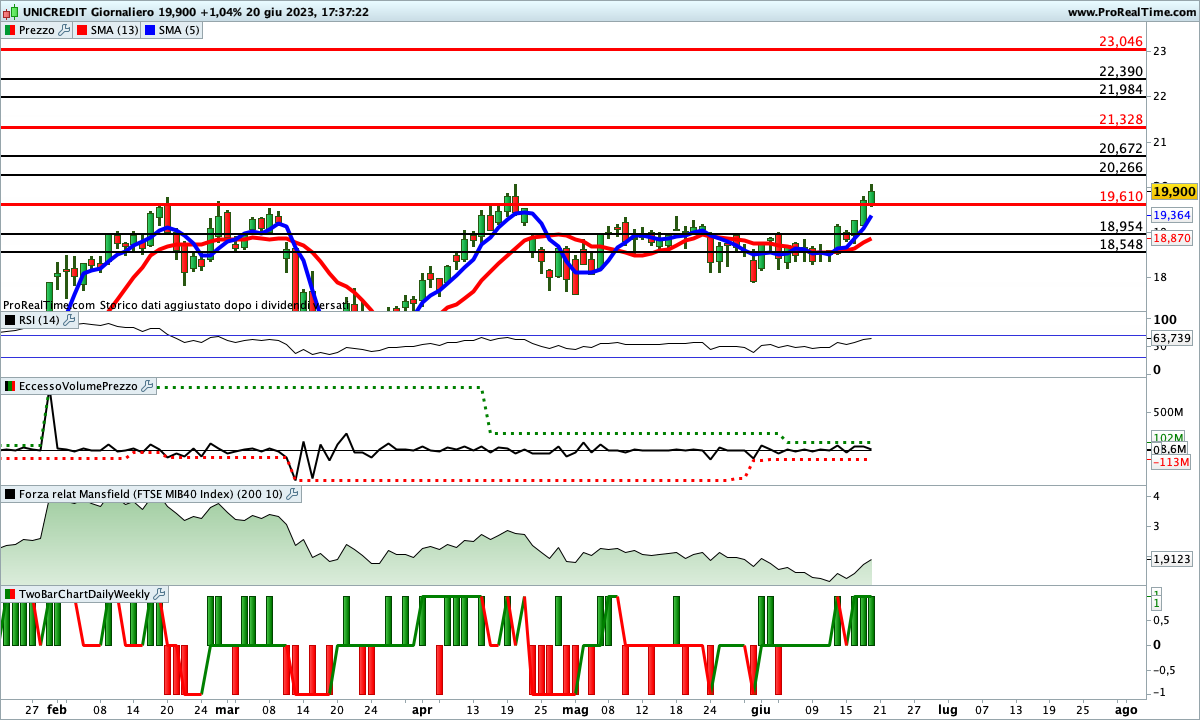The height and width of the screenshot is (720, 1200).
Task: Click the Prezzo candle color swatch
Action: 10,30
